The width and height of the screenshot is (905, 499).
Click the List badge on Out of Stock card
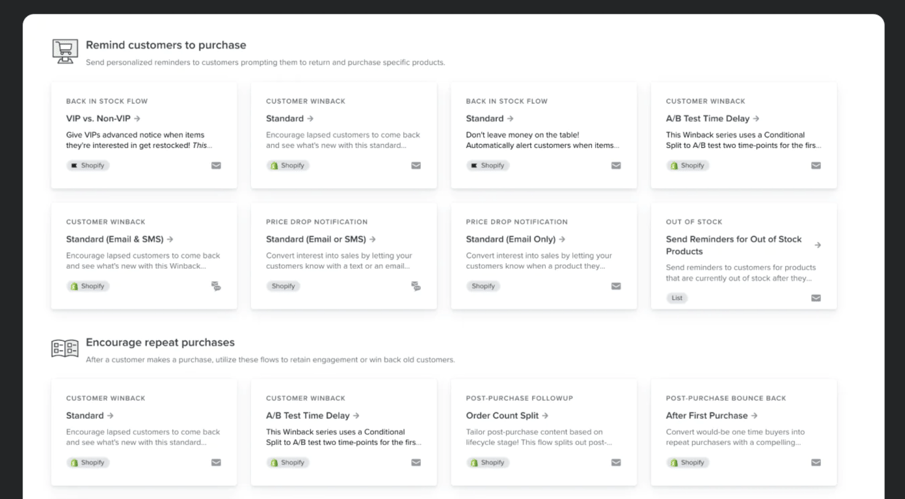(x=677, y=298)
